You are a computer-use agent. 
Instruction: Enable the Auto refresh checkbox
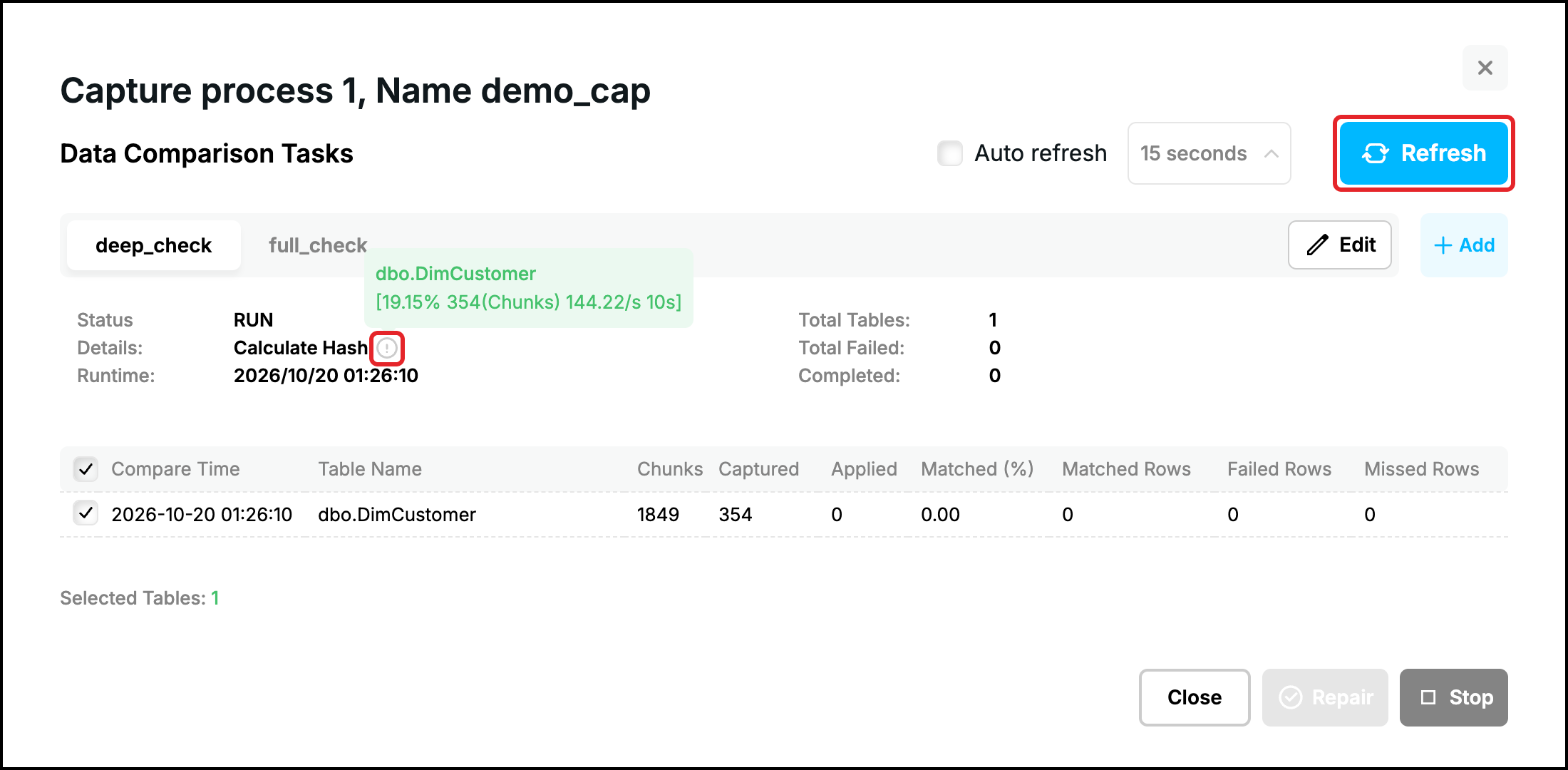click(x=950, y=153)
